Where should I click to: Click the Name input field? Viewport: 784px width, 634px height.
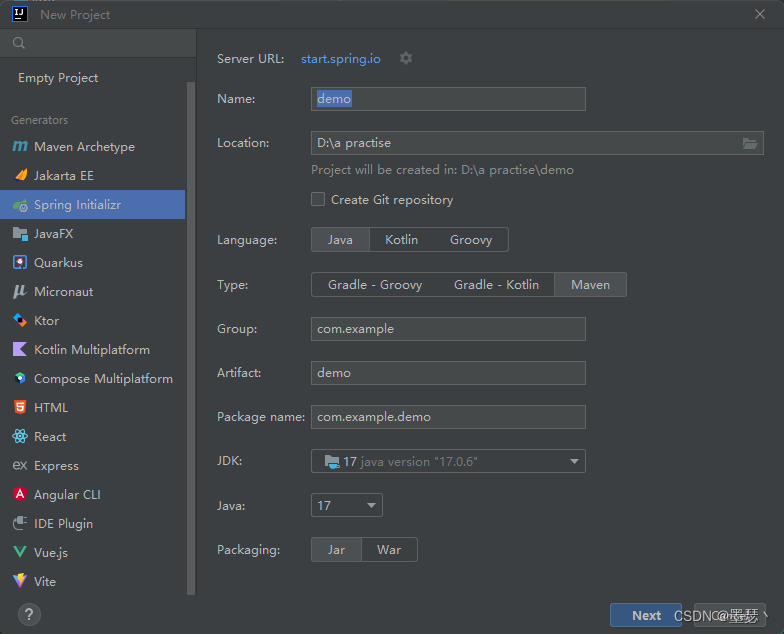coord(448,99)
